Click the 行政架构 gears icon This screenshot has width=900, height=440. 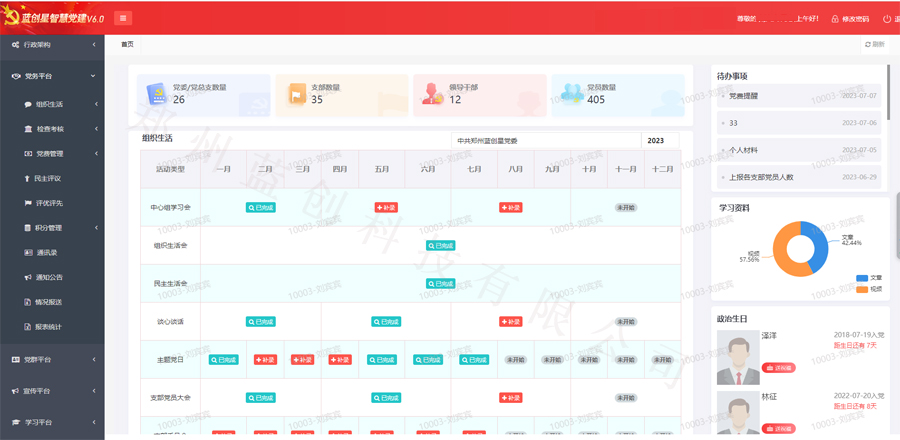point(16,44)
